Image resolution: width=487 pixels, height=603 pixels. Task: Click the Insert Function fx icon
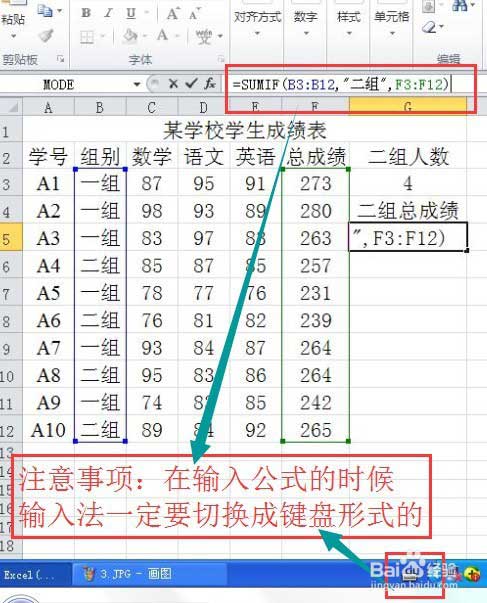[x=210, y=83]
